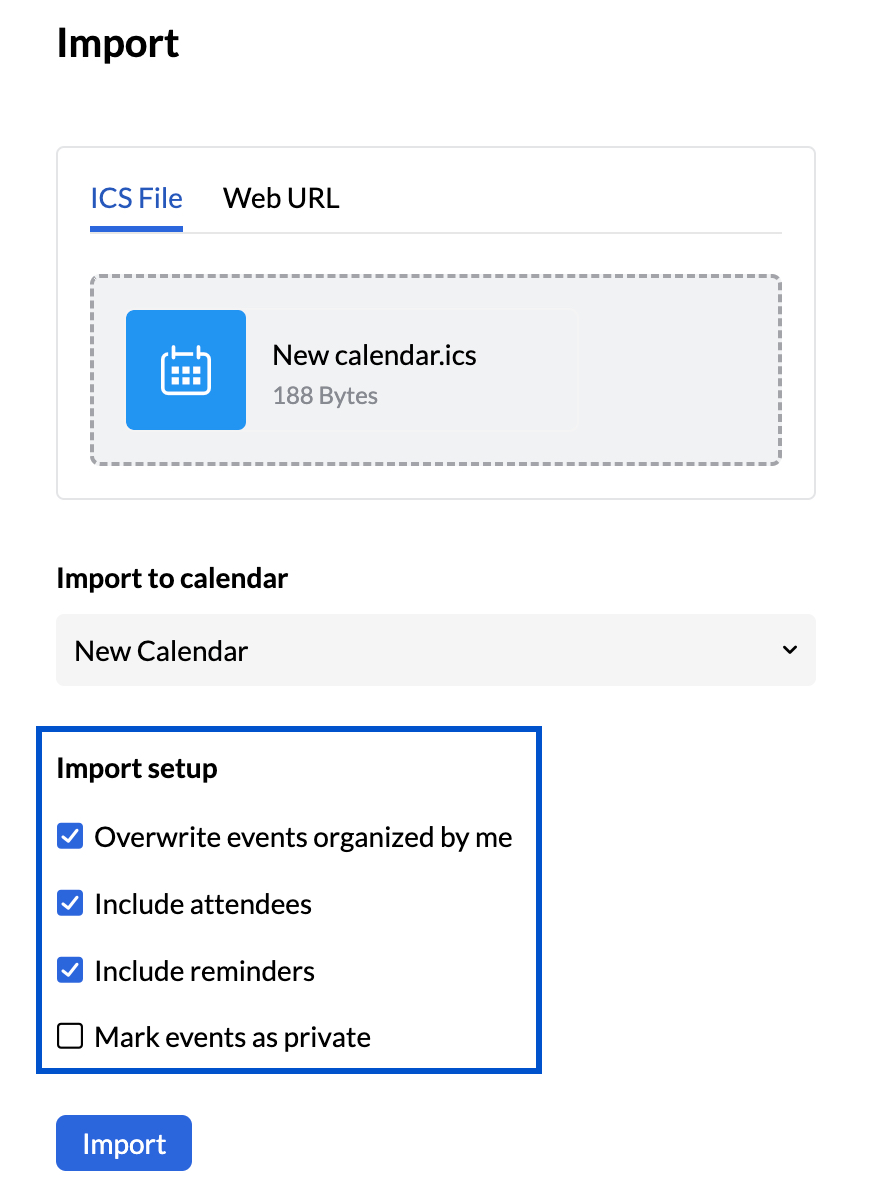Uncheck the Overwrite events organized by me checkbox
The image size is (882, 1192).
click(x=70, y=837)
